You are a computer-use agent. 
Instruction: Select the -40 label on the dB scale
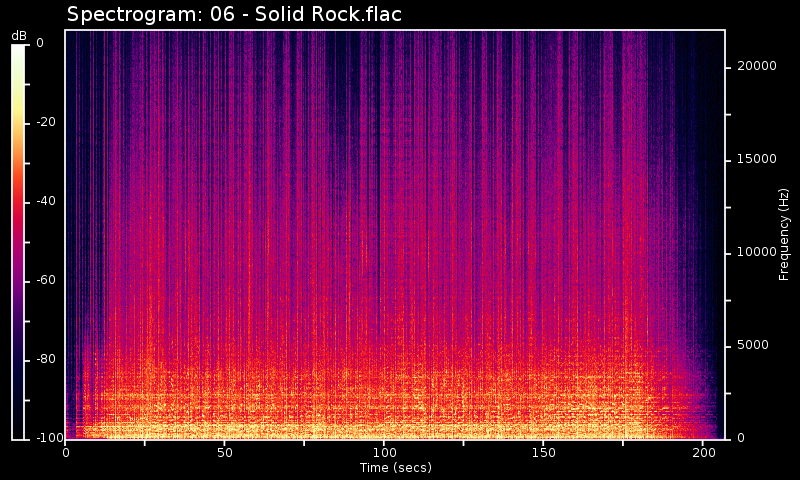[x=44, y=201]
